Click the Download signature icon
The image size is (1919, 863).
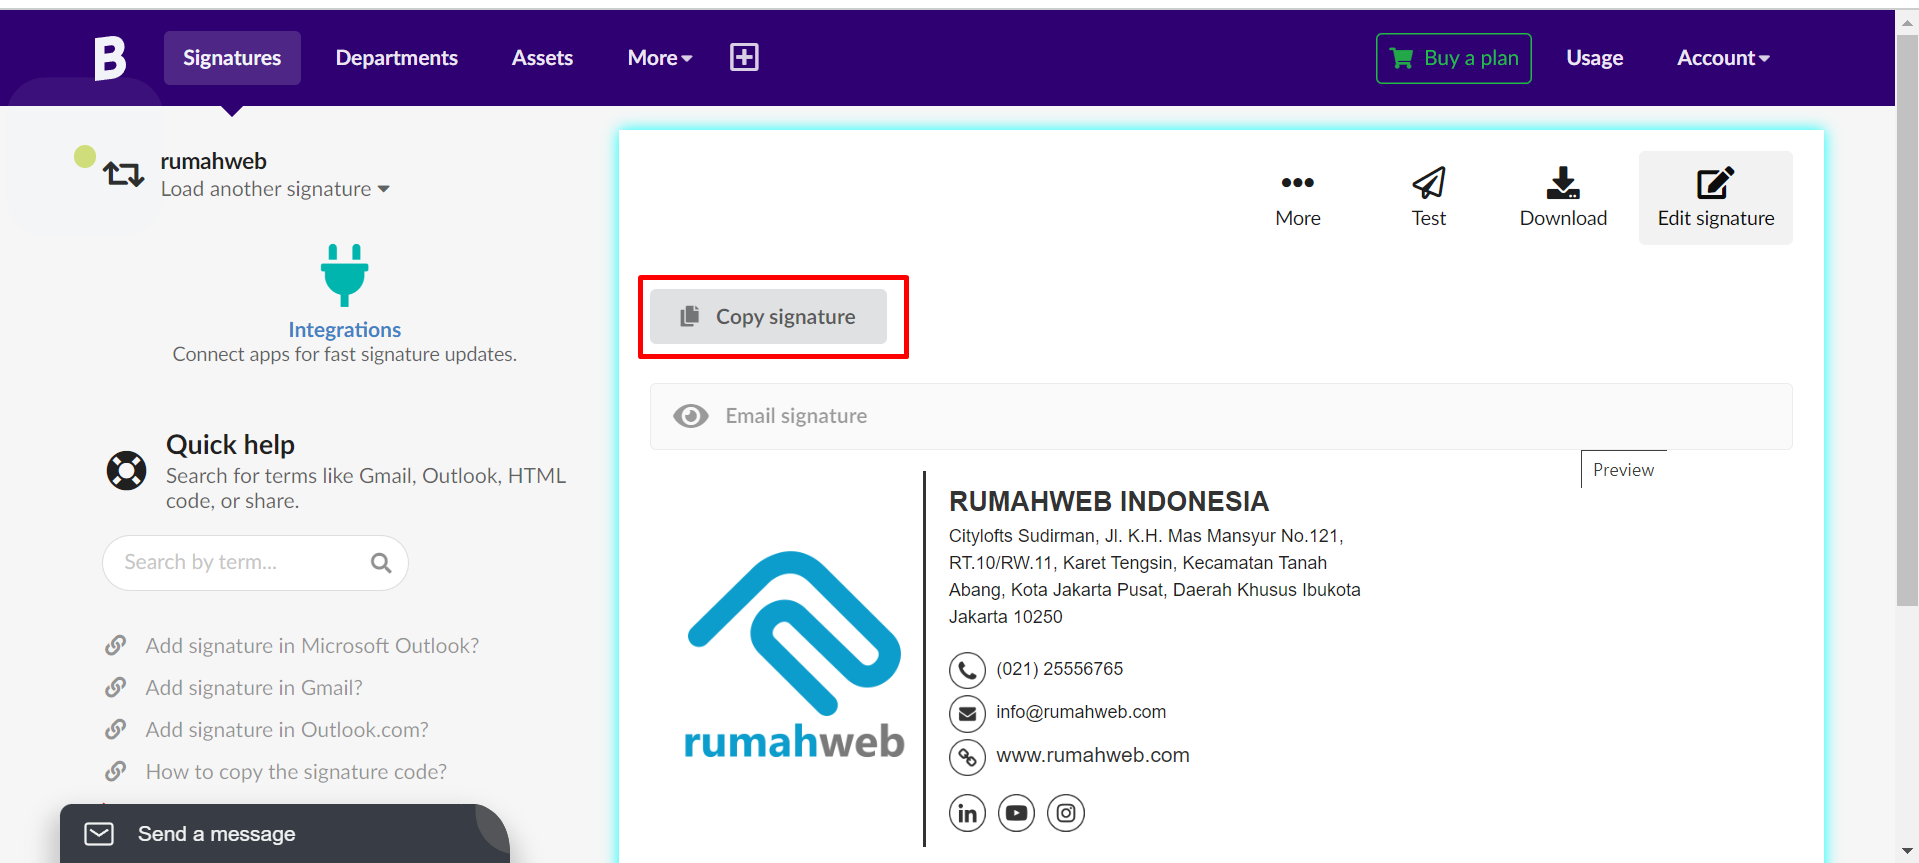(x=1563, y=198)
